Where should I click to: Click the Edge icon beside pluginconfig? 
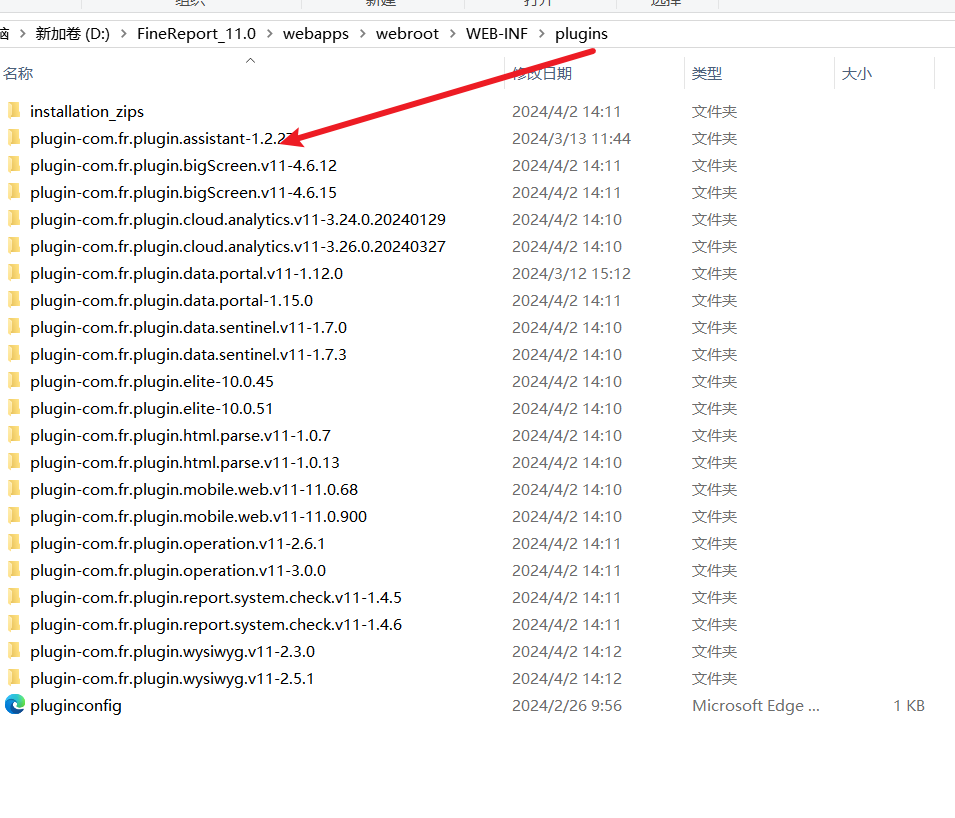click(x=15, y=705)
